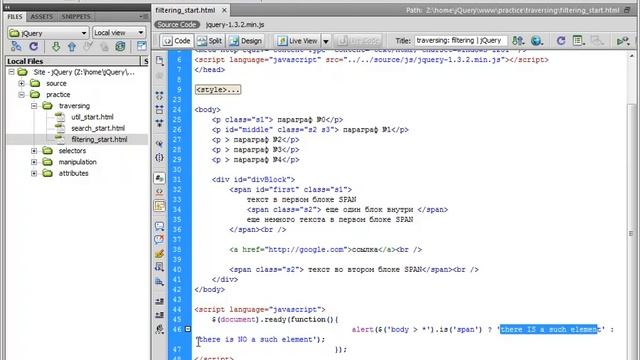Collapse the Site - jQuery root node
The height and width of the screenshot is (360, 640).
click(11, 72)
